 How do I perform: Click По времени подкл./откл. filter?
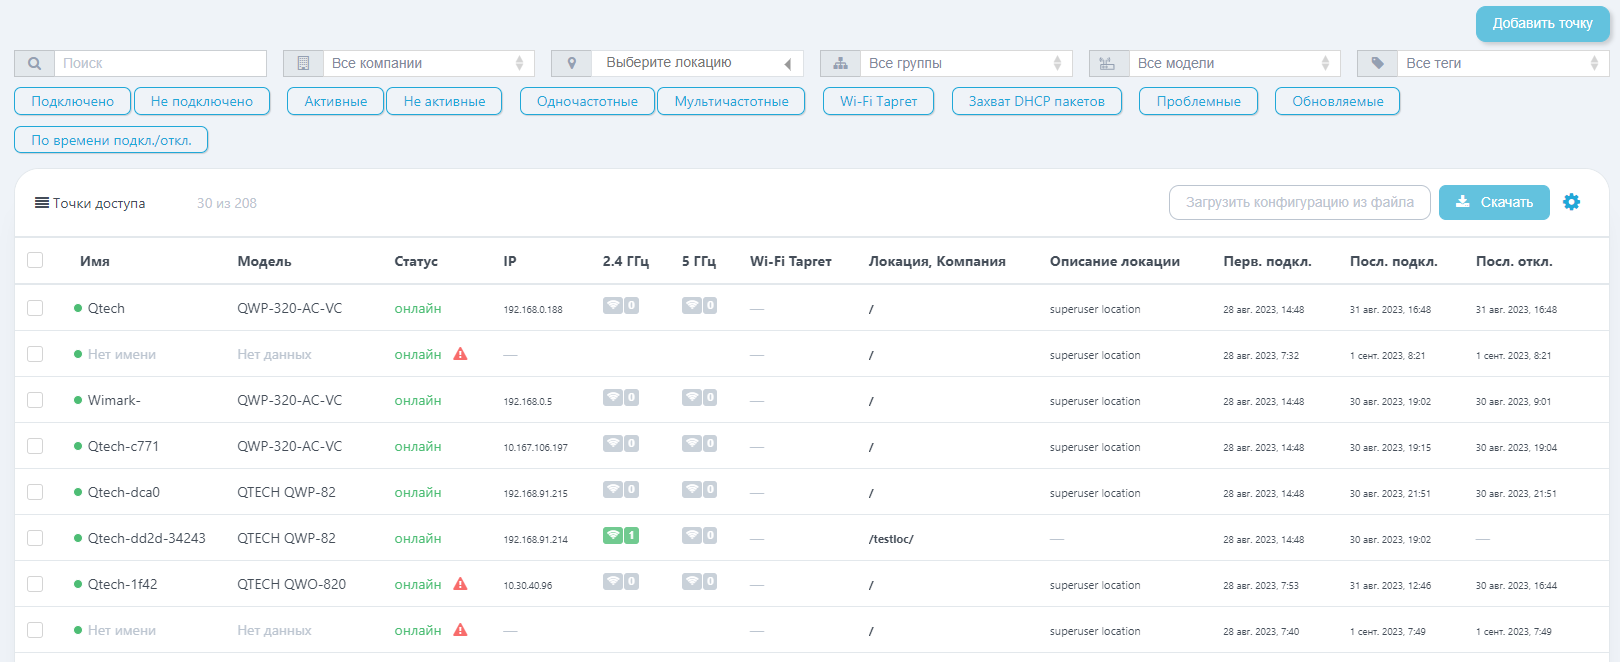point(111,140)
